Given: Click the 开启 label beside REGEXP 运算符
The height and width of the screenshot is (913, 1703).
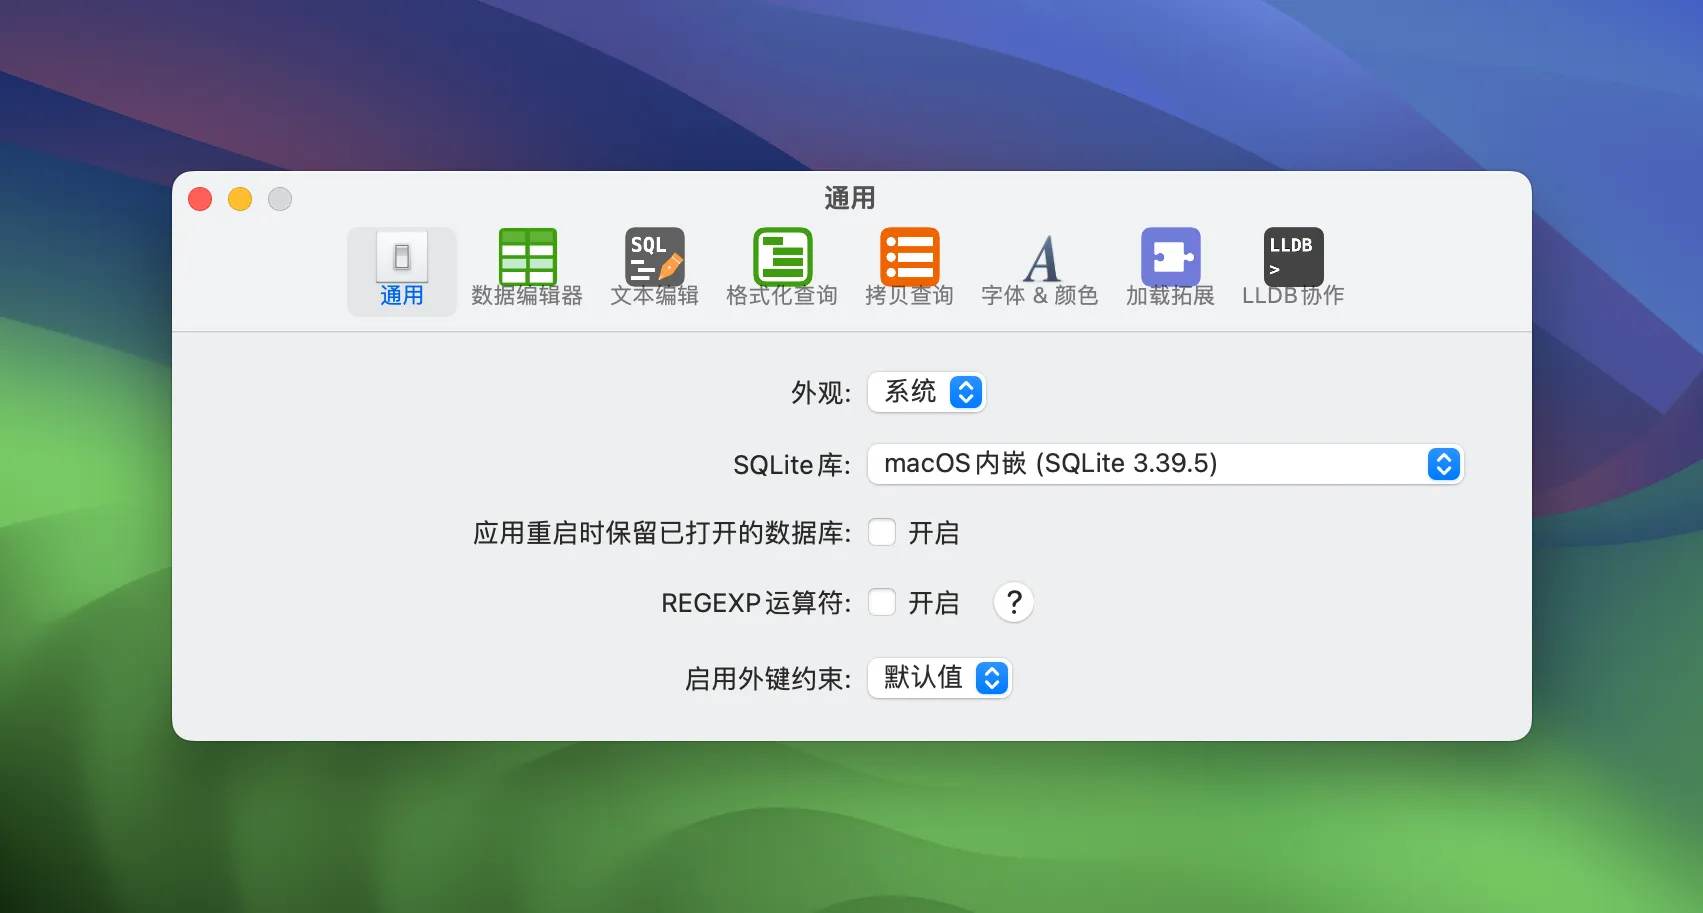Looking at the screenshot, I should point(933,603).
